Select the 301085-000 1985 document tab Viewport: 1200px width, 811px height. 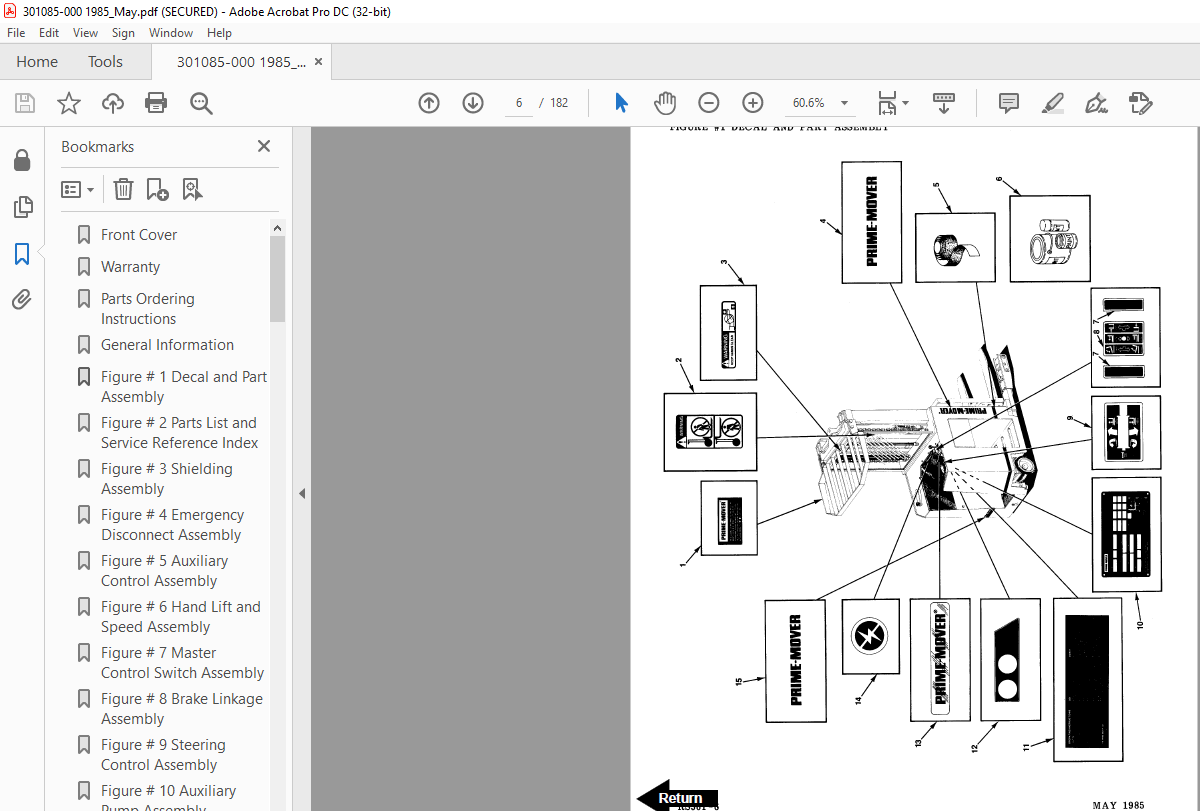coord(241,62)
